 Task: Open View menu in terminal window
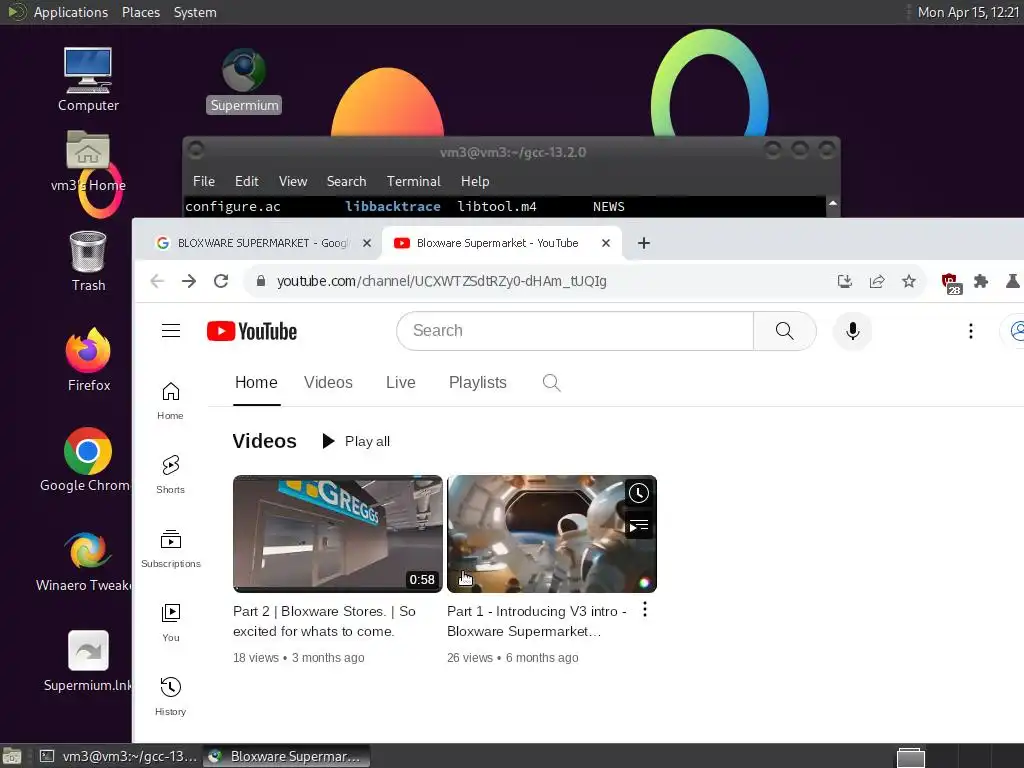click(293, 182)
